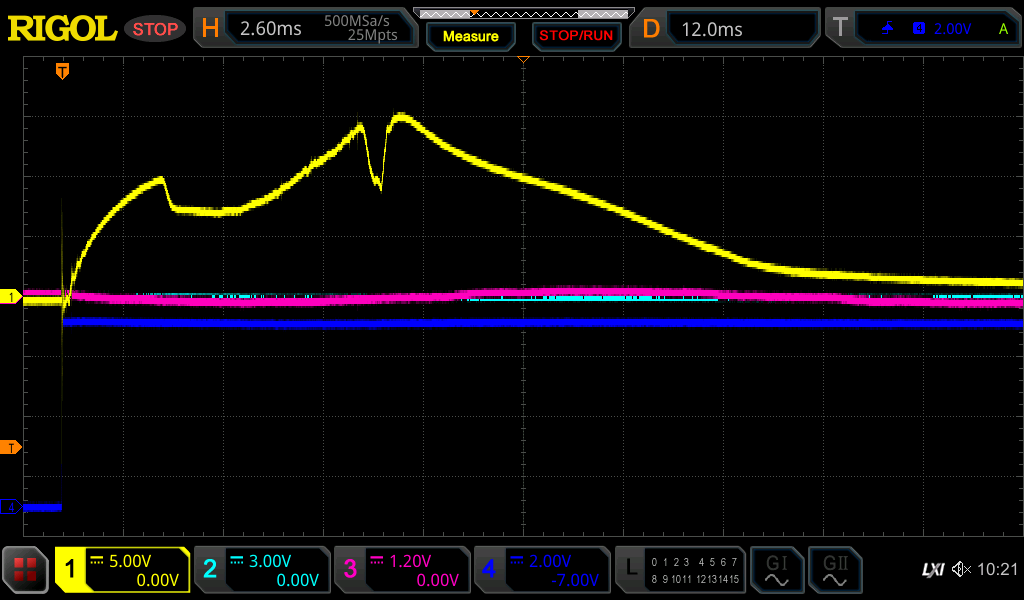Open the logic analyzer L digital channels panel
Image resolution: width=1024 pixels, height=600 pixels.
coord(680,570)
